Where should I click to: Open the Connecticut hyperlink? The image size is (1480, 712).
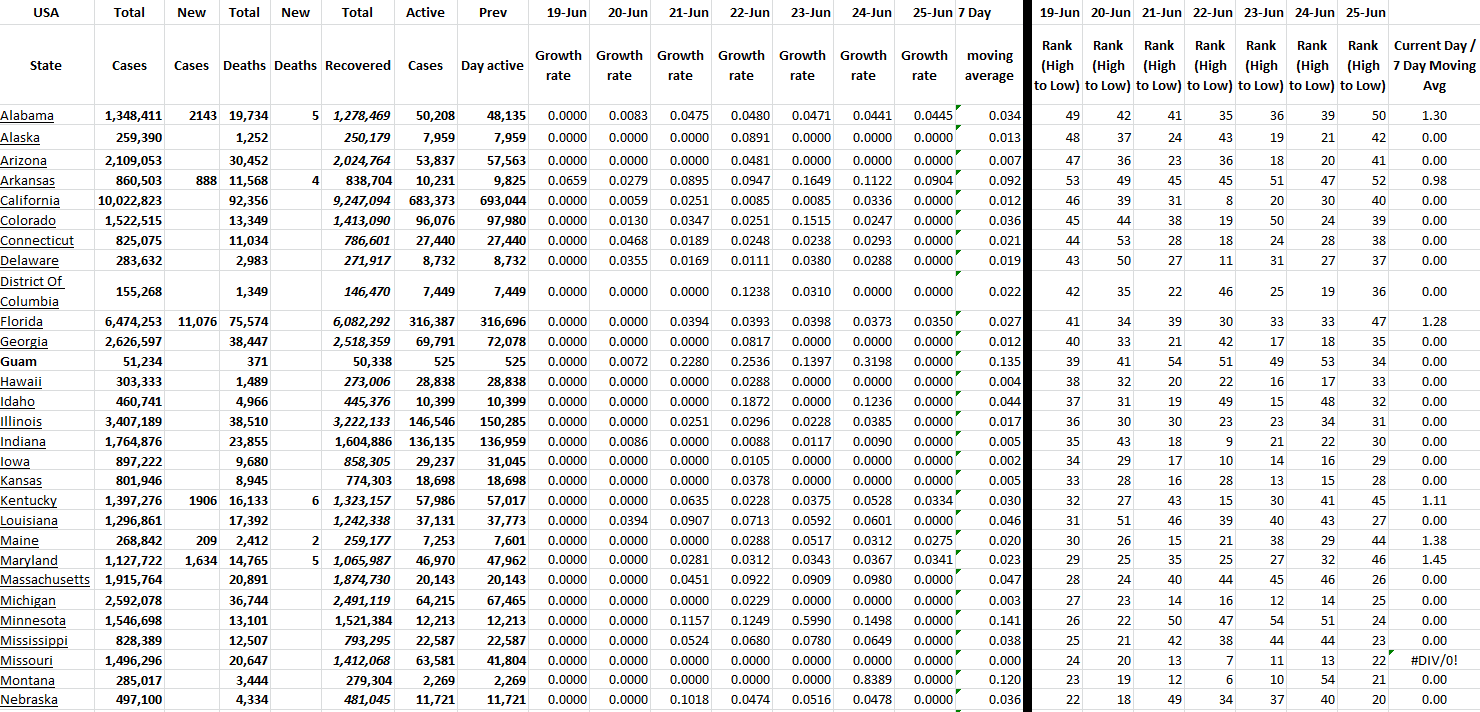tap(37, 241)
